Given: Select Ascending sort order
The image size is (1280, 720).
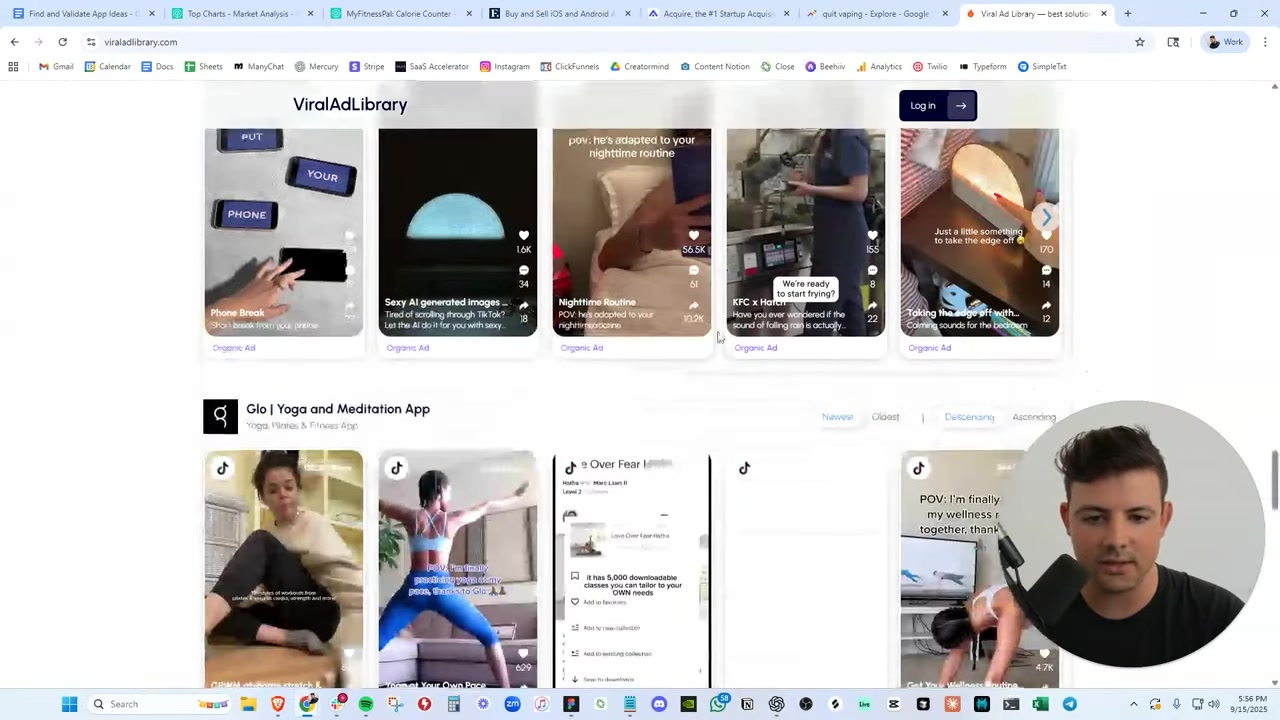Looking at the screenshot, I should point(1033,417).
